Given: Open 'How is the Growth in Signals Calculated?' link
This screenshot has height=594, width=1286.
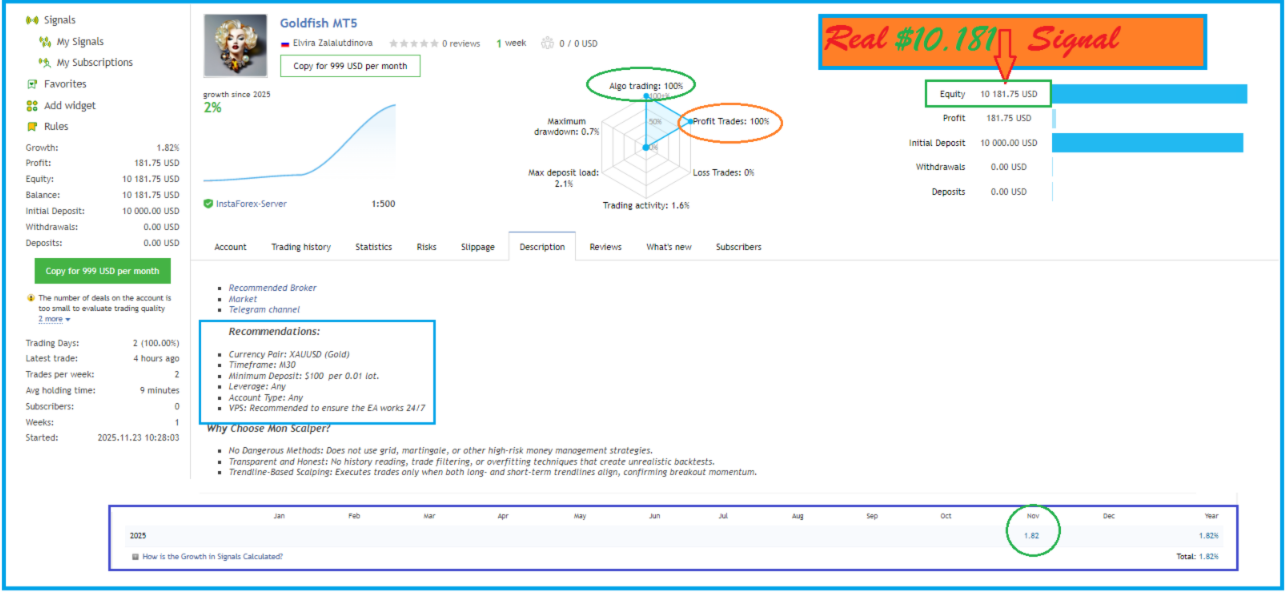Looking at the screenshot, I should [x=212, y=557].
